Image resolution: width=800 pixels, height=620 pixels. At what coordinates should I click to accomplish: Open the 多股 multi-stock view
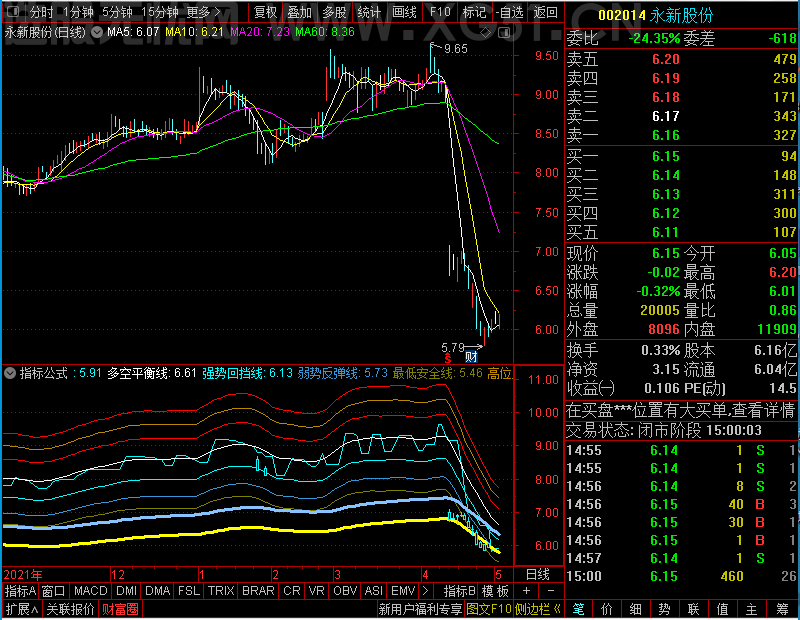pos(334,12)
